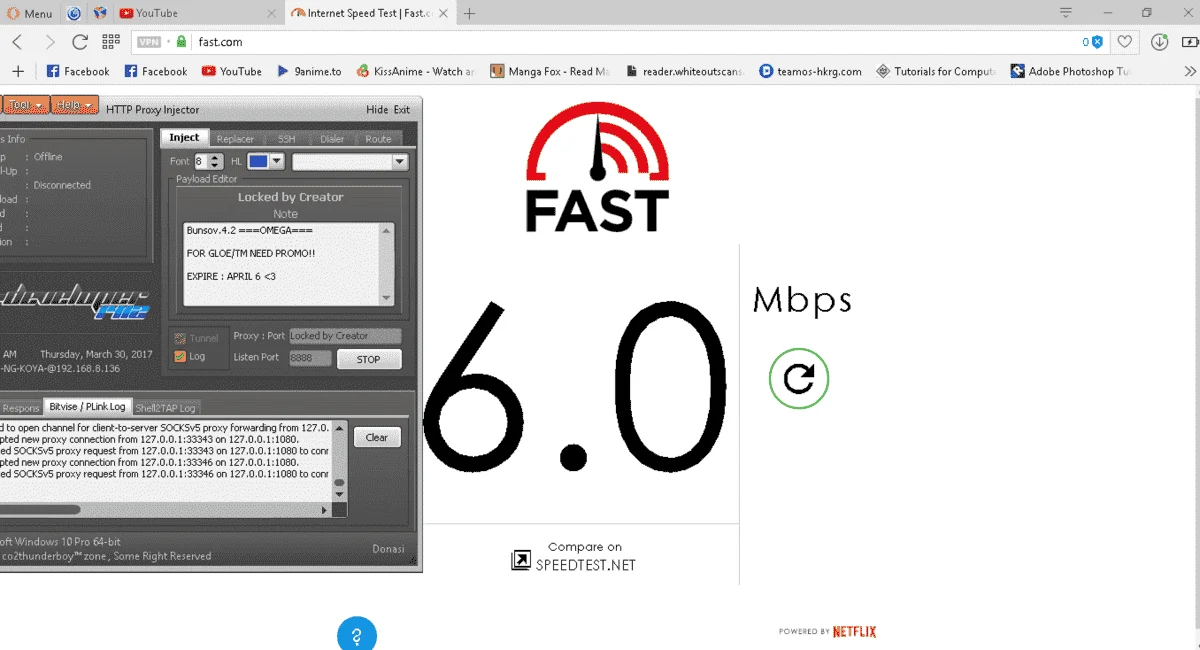Switch to the YouTube tab
Viewport: 1200px width, 650px height.
[x=198, y=13]
